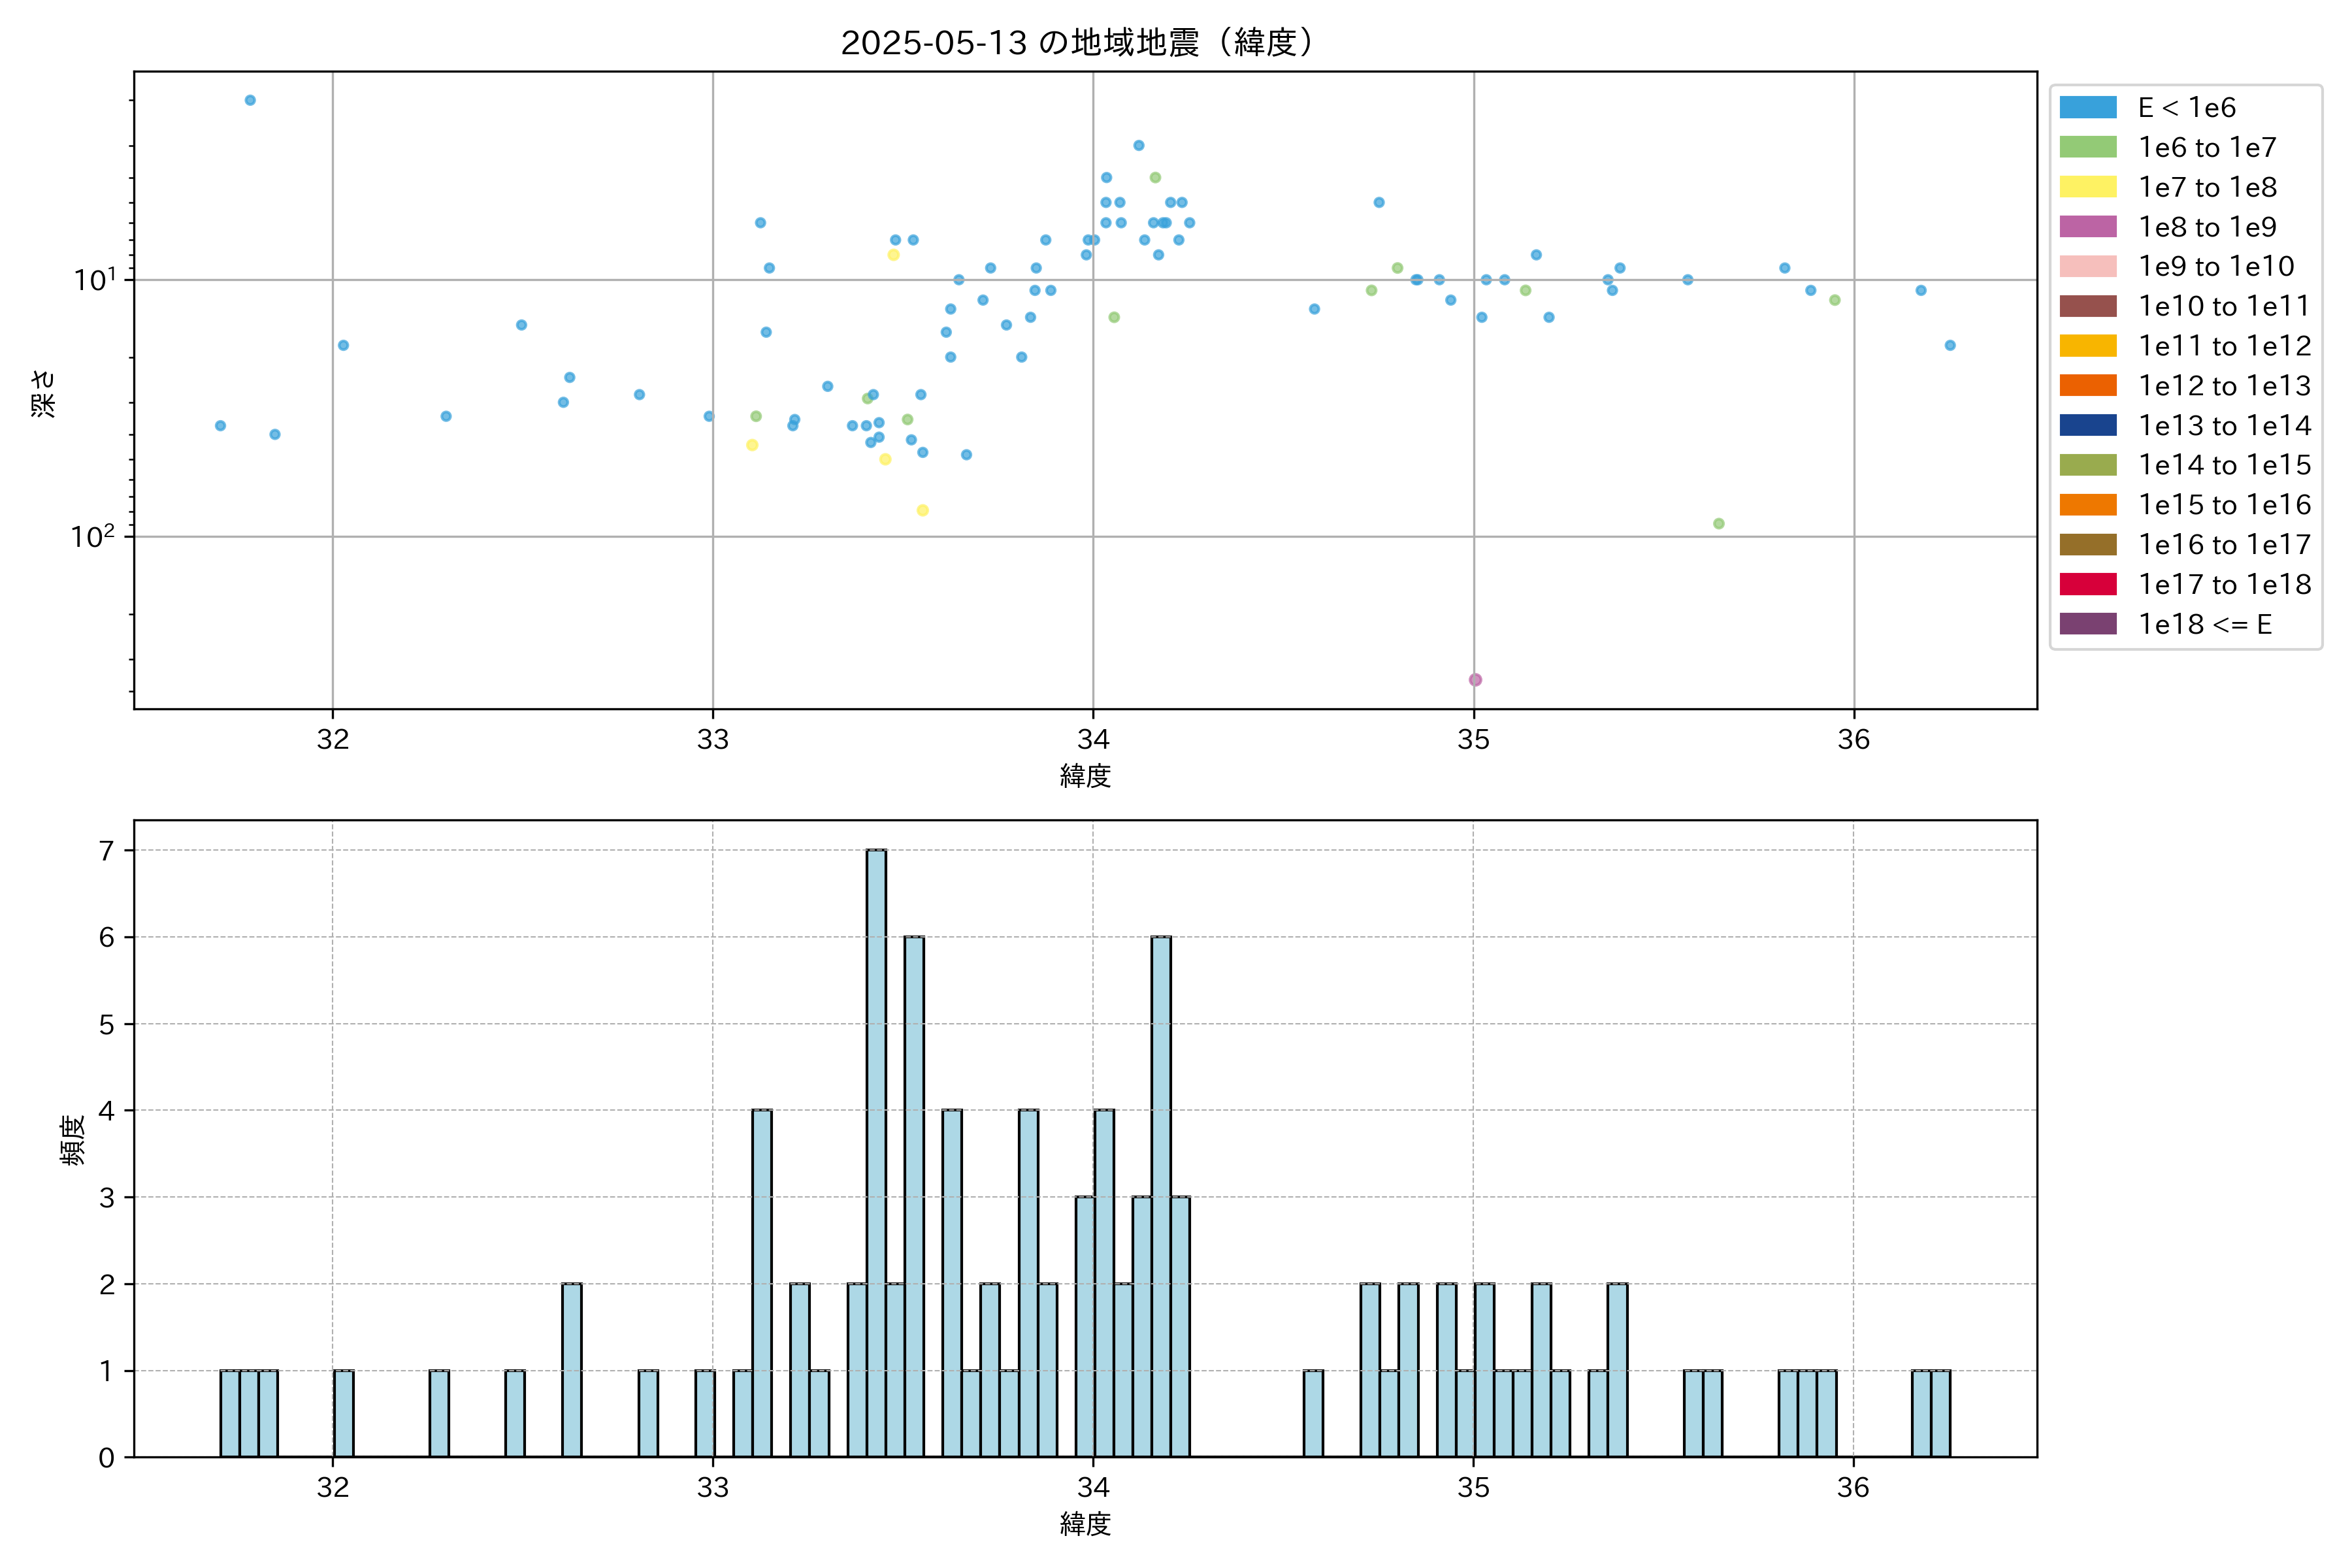Viewport: 2352px width, 1568px height.
Task: Click the yellow 1e7 to 1e8 legend swatch
Action: tap(2087, 187)
